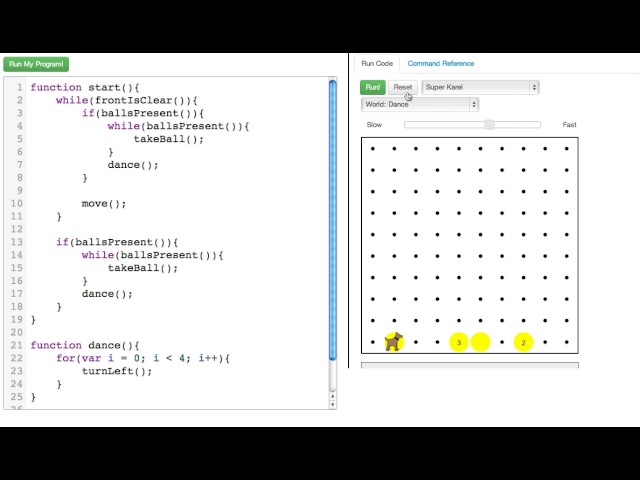This screenshot has width=640, height=480.
Task: Open the Super Karel dropdown
Action: 480,87
